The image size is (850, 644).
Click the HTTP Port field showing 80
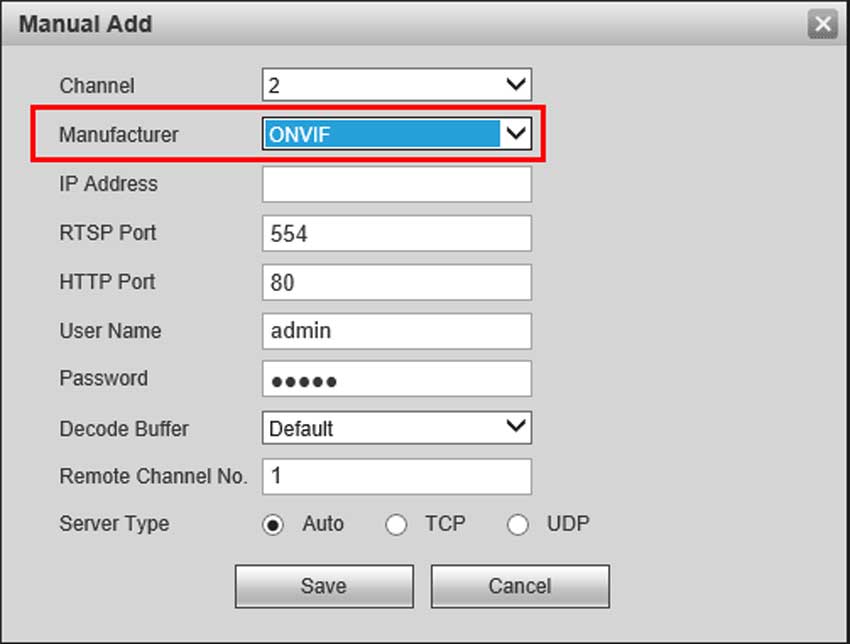pyautogui.click(x=396, y=282)
